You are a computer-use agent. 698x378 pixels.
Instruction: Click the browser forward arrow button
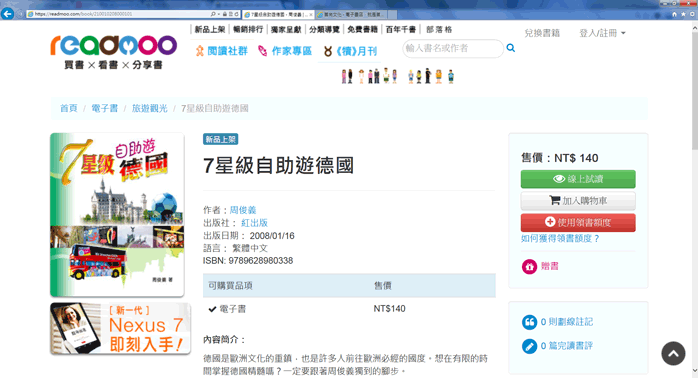click(x=20, y=14)
